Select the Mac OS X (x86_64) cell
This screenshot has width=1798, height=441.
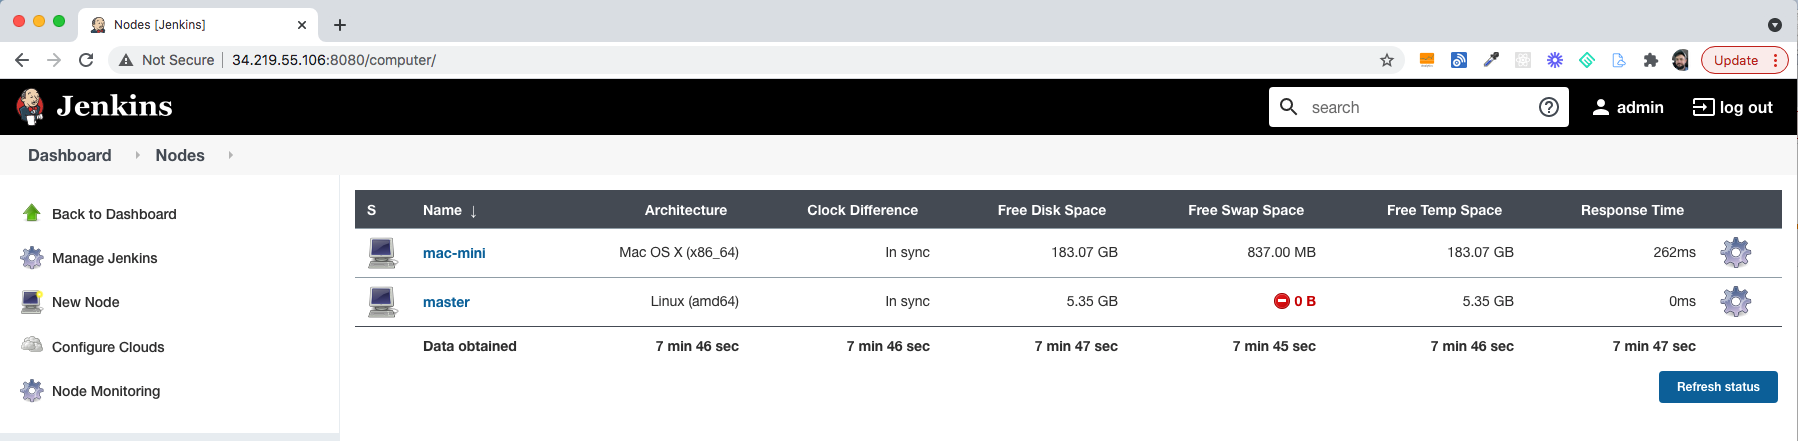pos(679,252)
